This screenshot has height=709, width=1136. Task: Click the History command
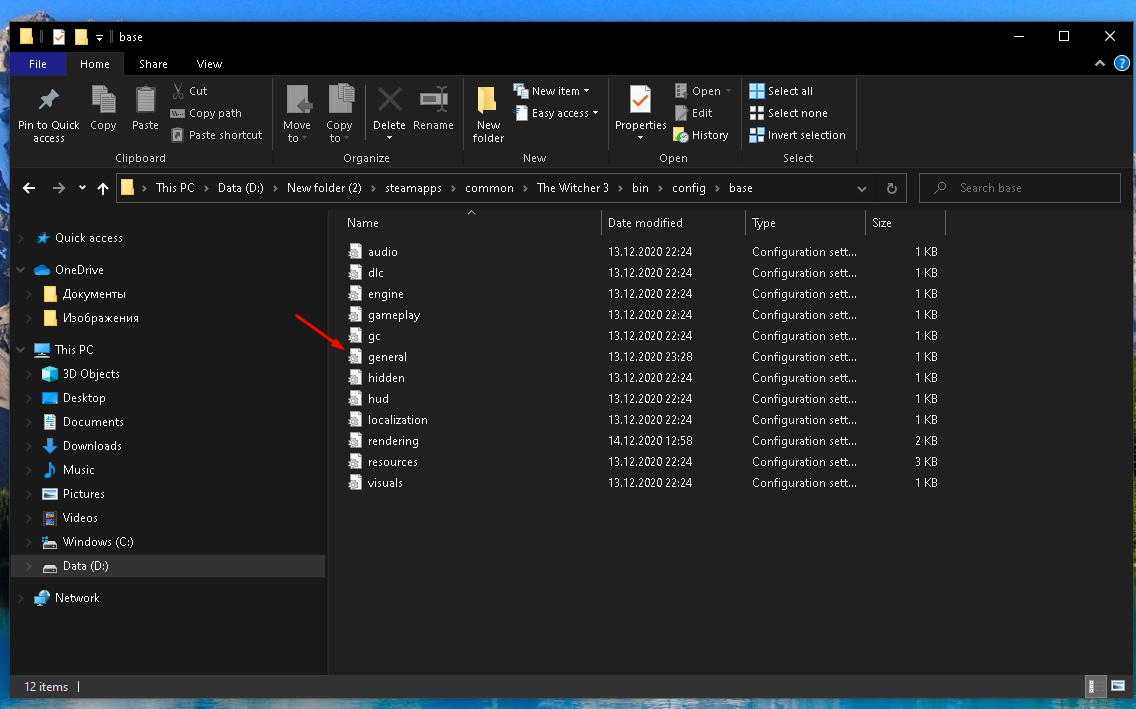(x=701, y=135)
